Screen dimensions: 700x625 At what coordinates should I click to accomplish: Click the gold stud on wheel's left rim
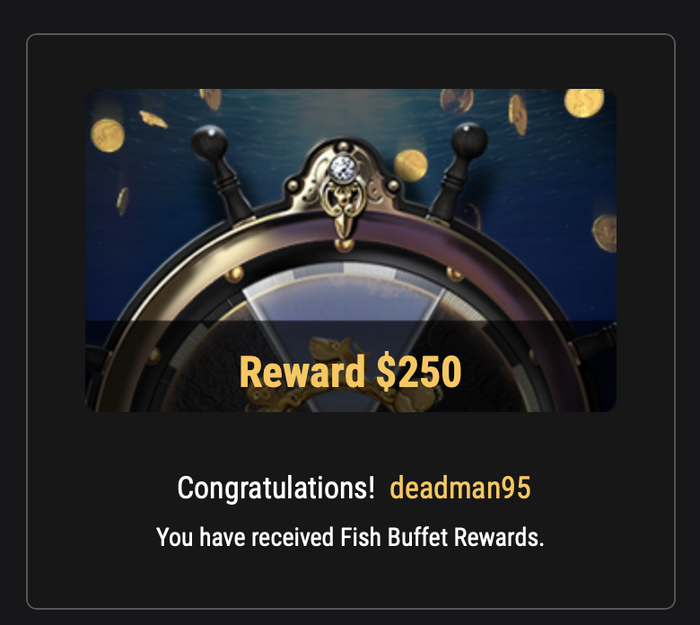coord(234,273)
